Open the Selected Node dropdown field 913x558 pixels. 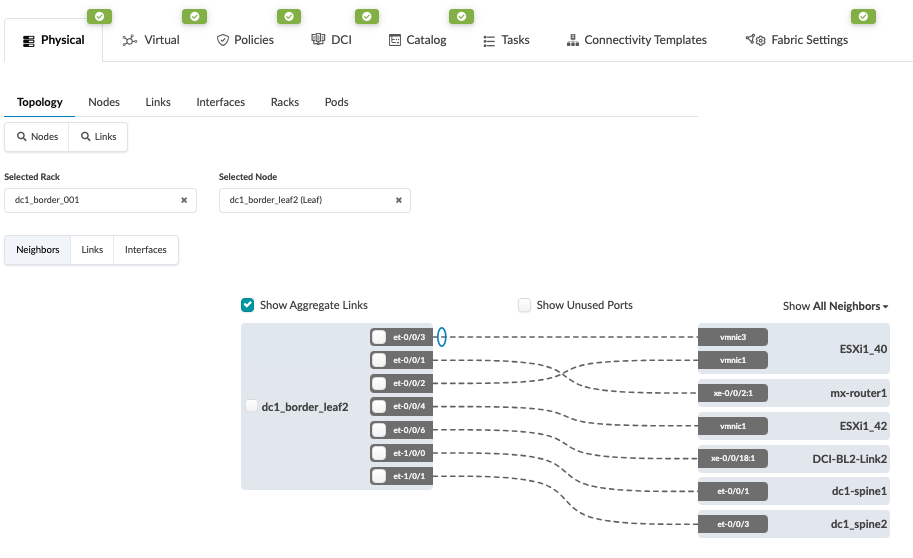tap(305, 200)
